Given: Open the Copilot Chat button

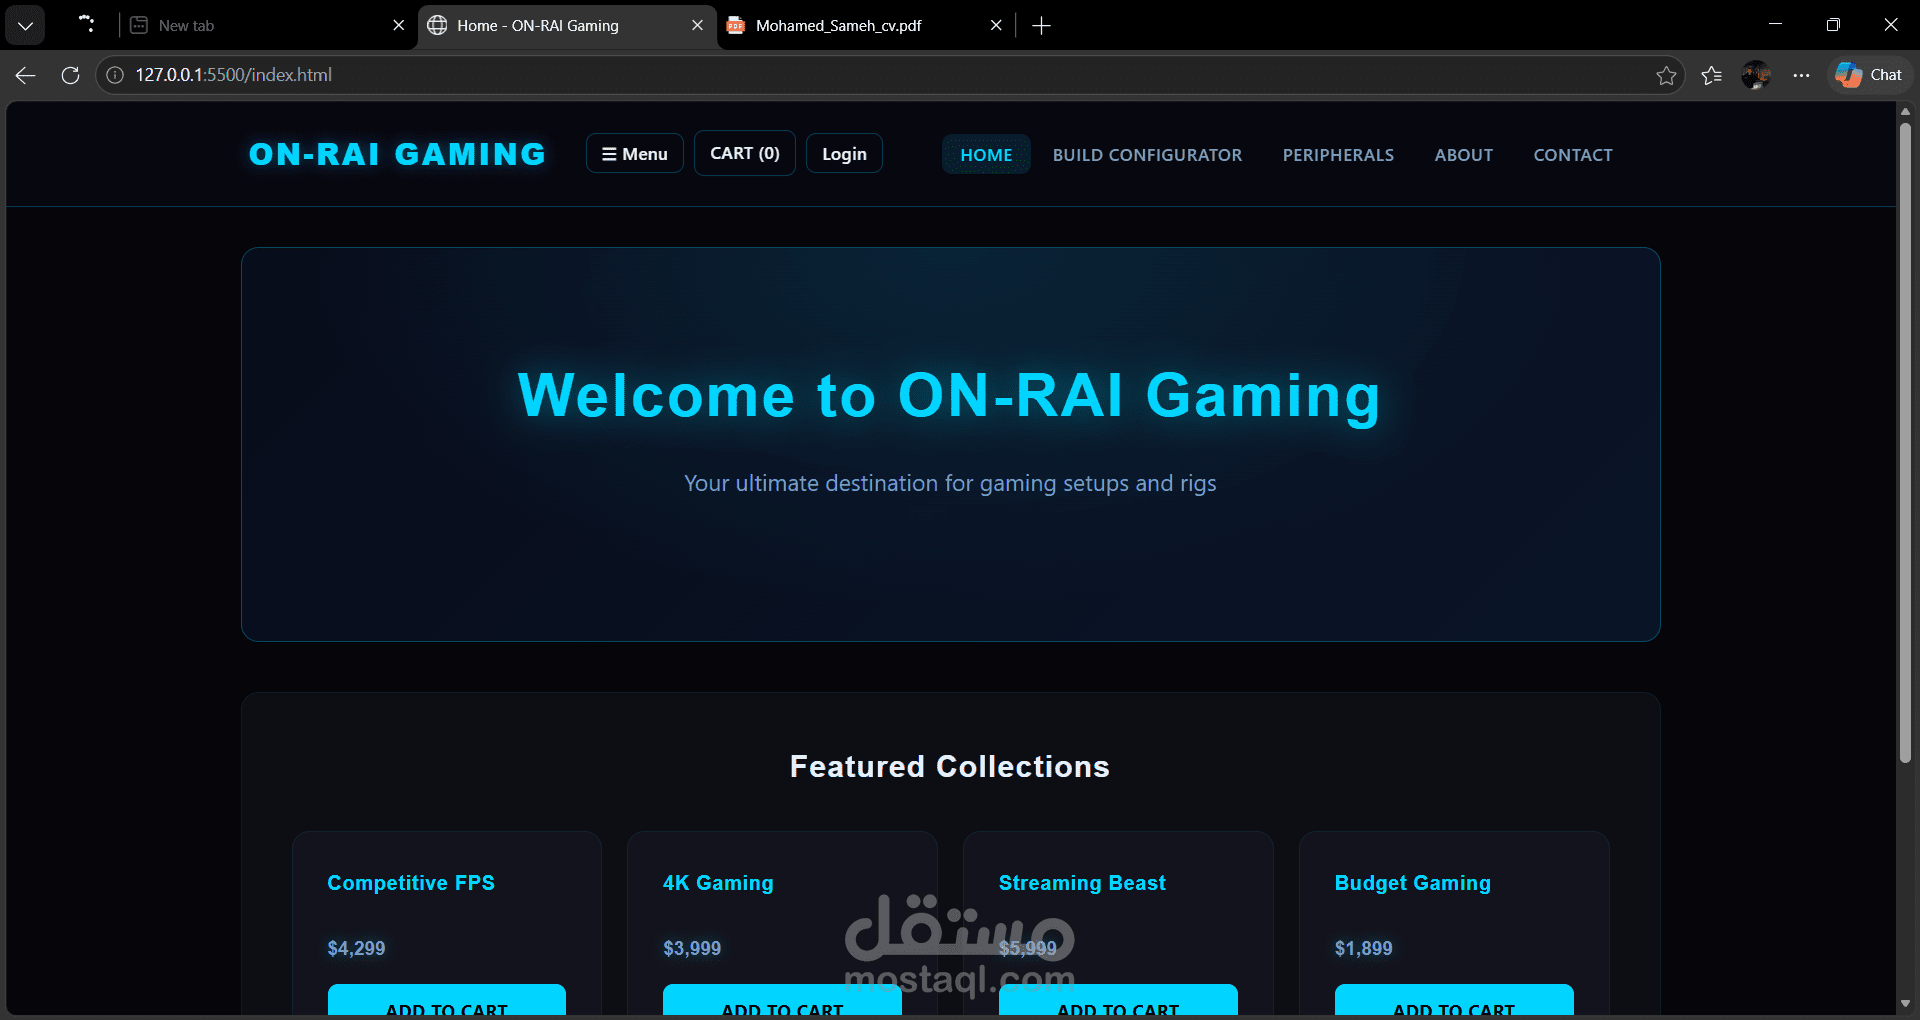Looking at the screenshot, I should [1870, 75].
